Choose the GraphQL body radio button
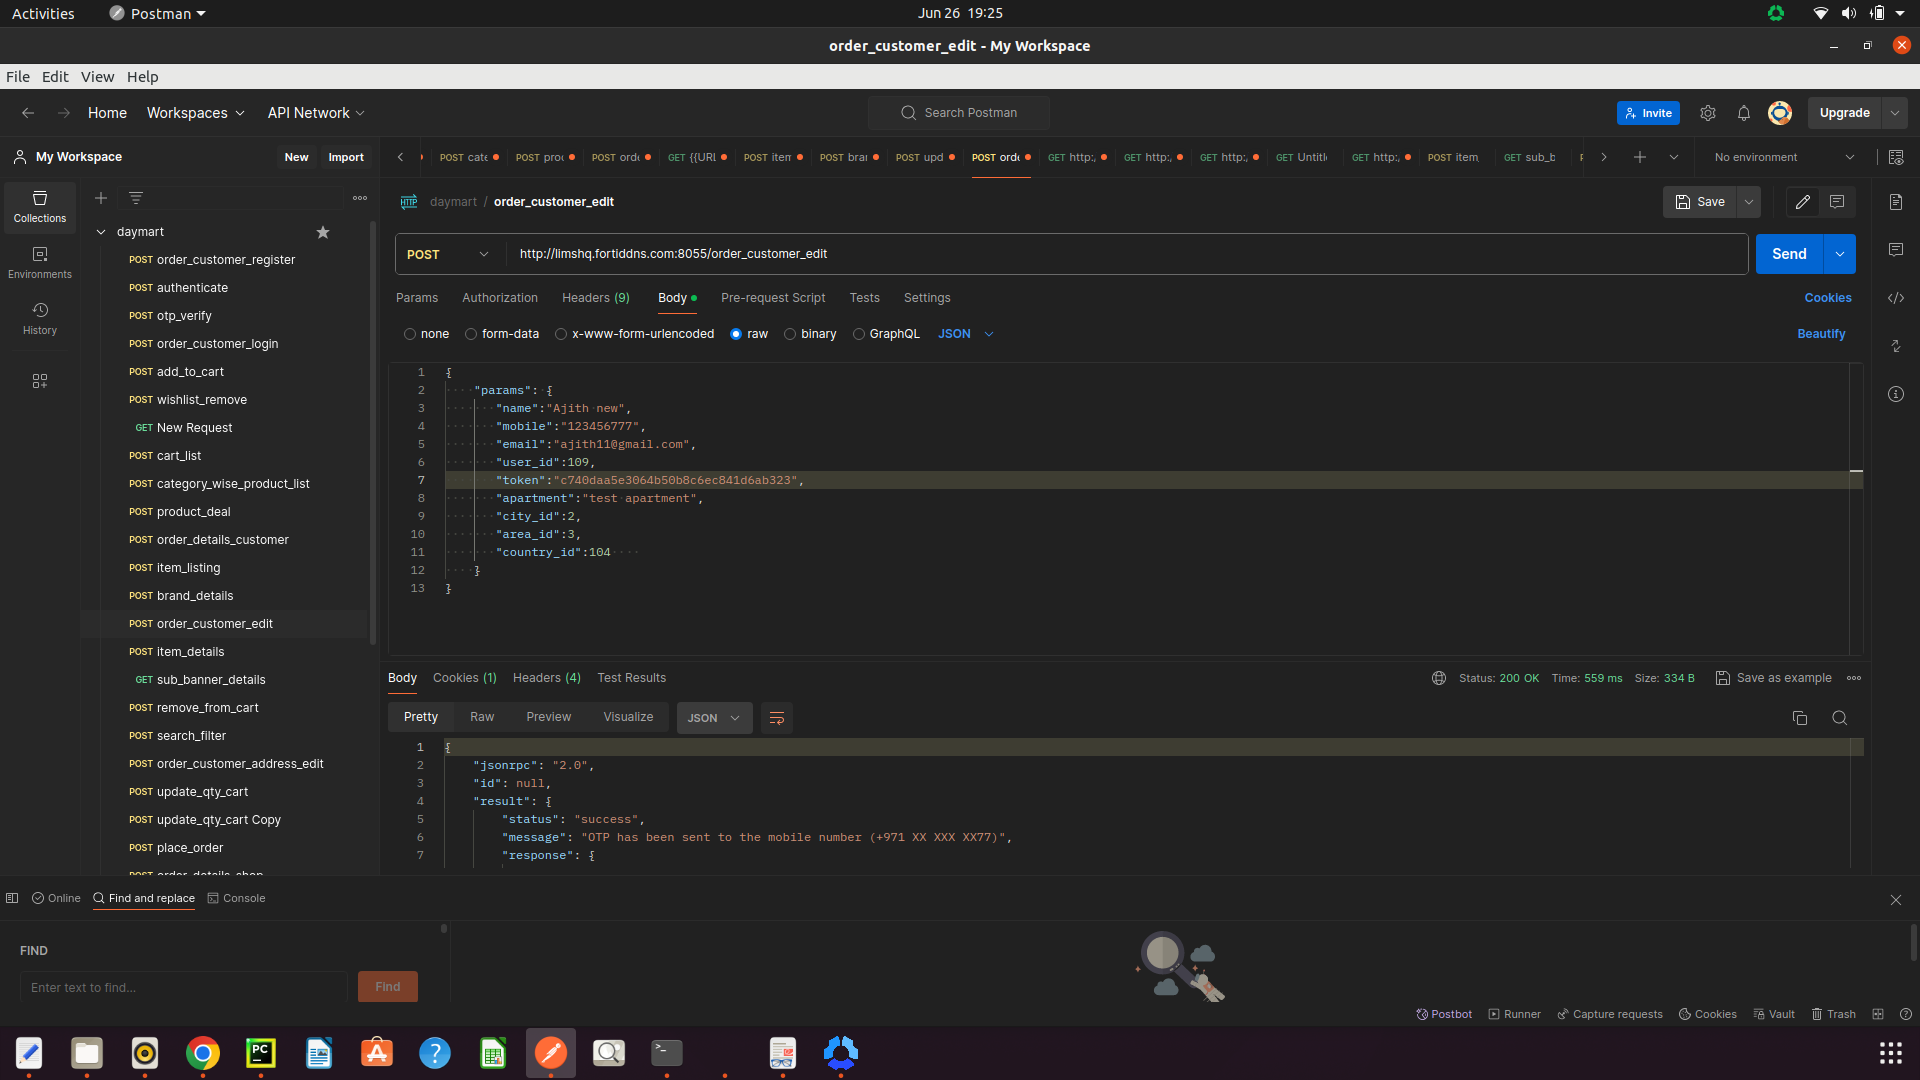Viewport: 1920px width, 1080px height. 859,334
